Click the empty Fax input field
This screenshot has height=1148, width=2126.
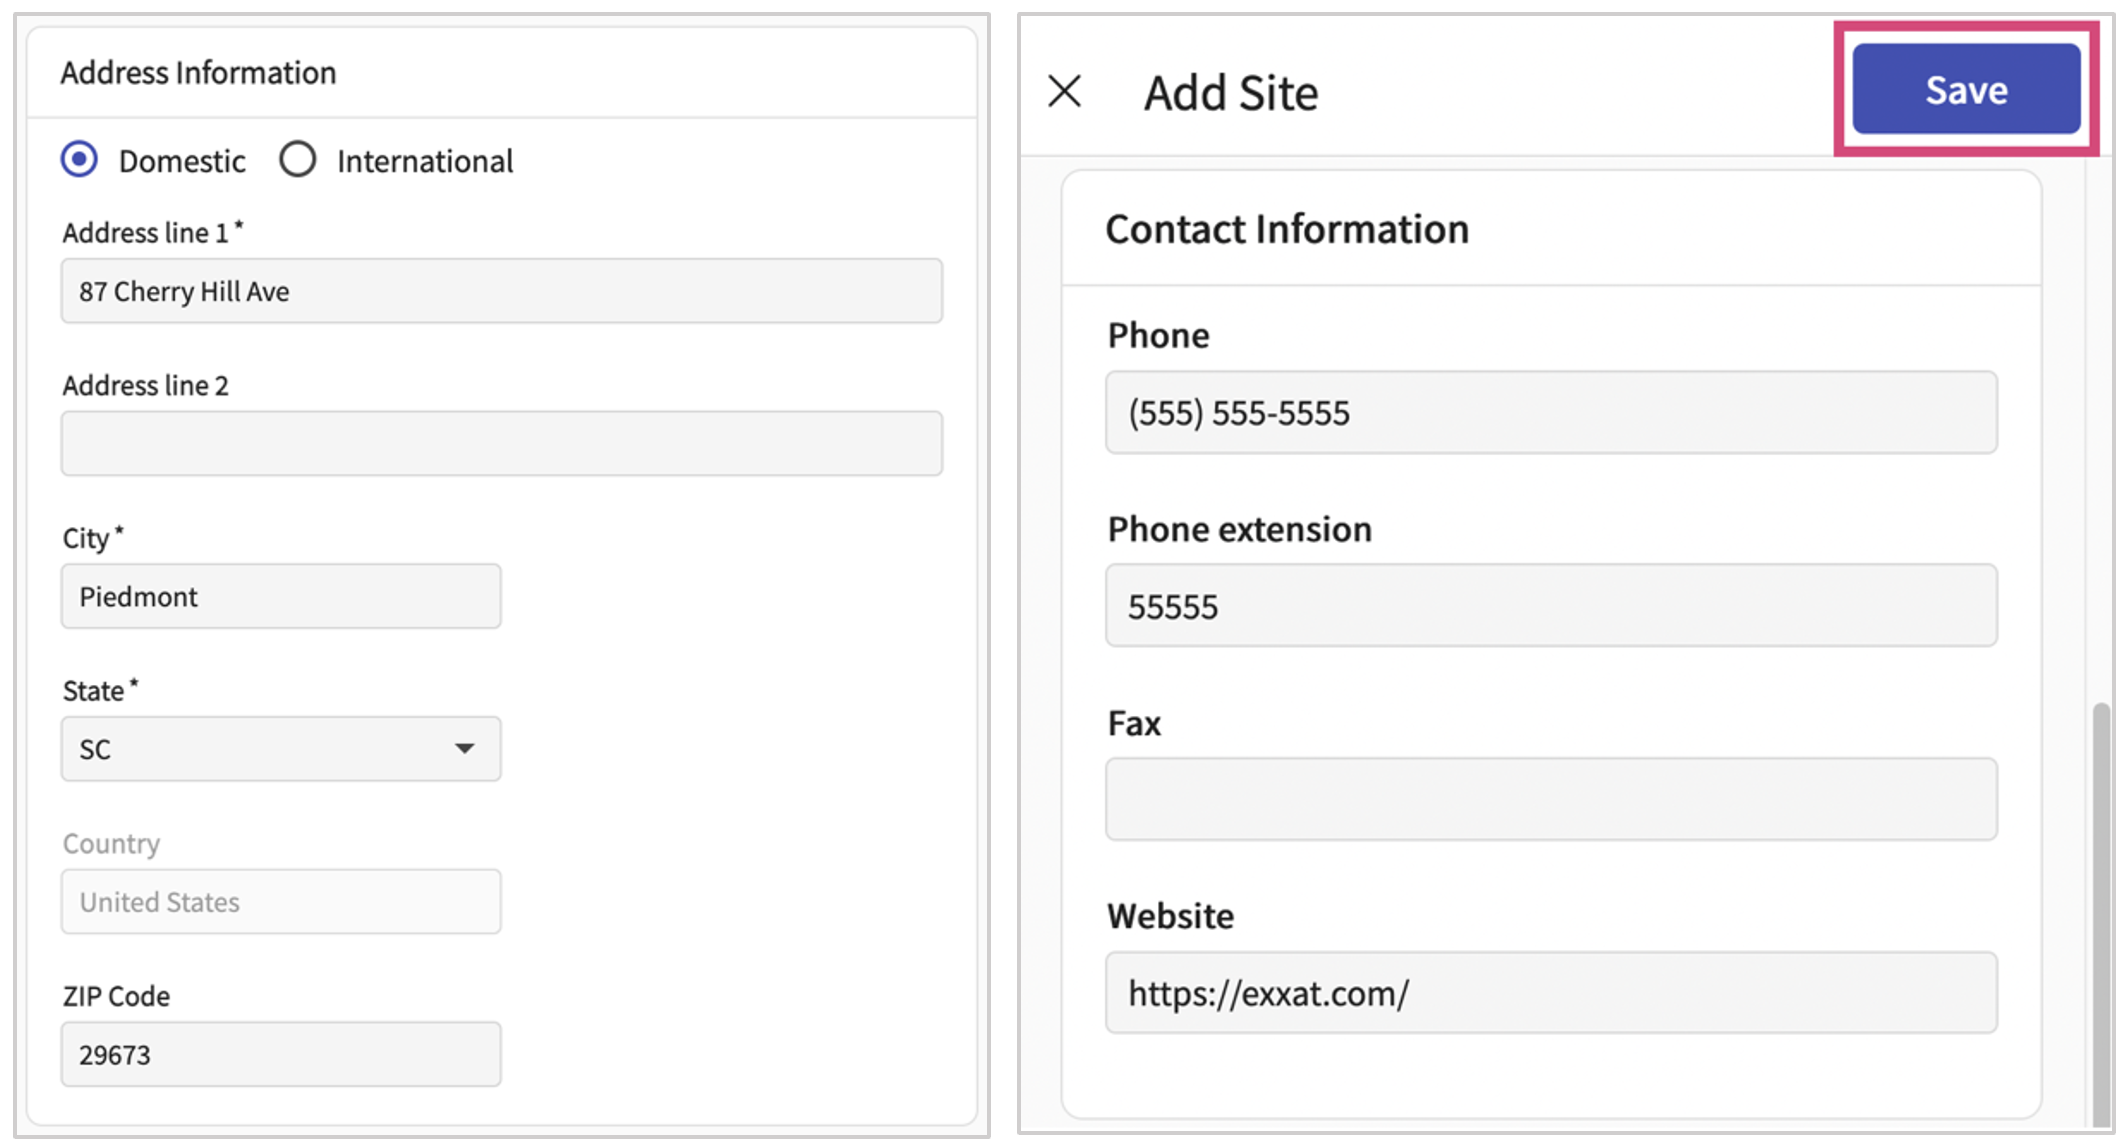[1550, 799]
